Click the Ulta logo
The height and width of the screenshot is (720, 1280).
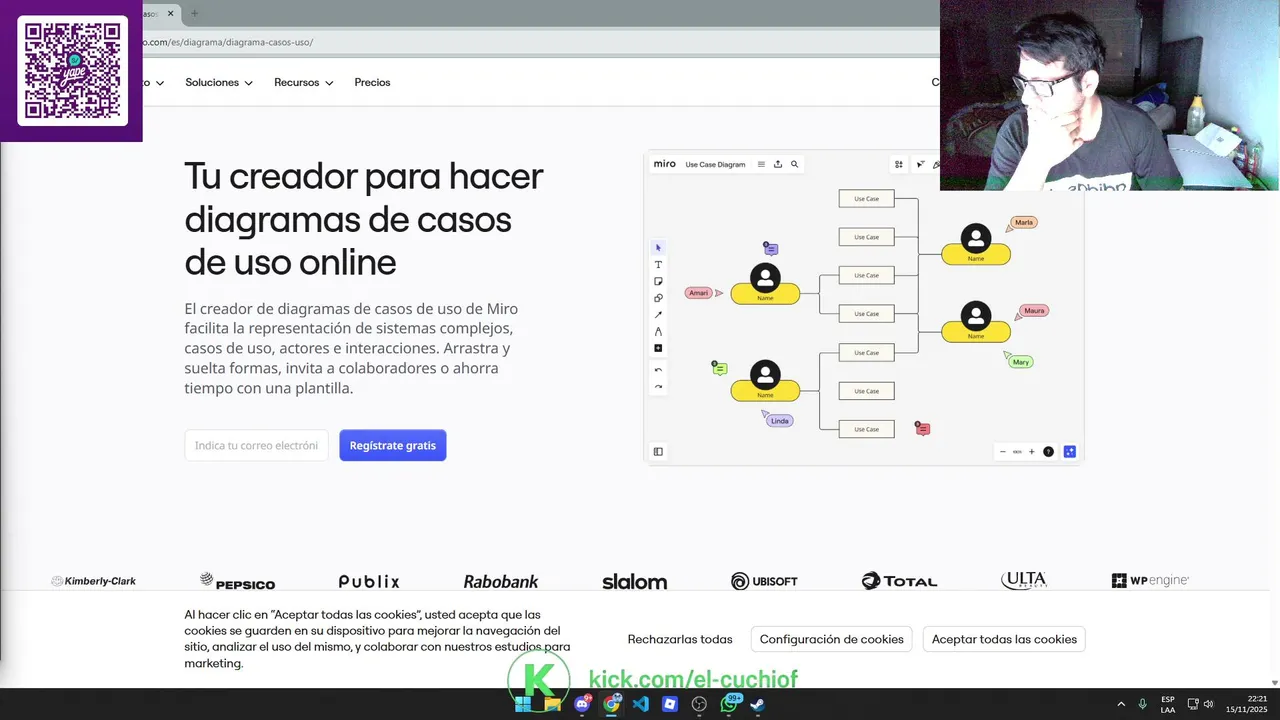point(1024,580)
